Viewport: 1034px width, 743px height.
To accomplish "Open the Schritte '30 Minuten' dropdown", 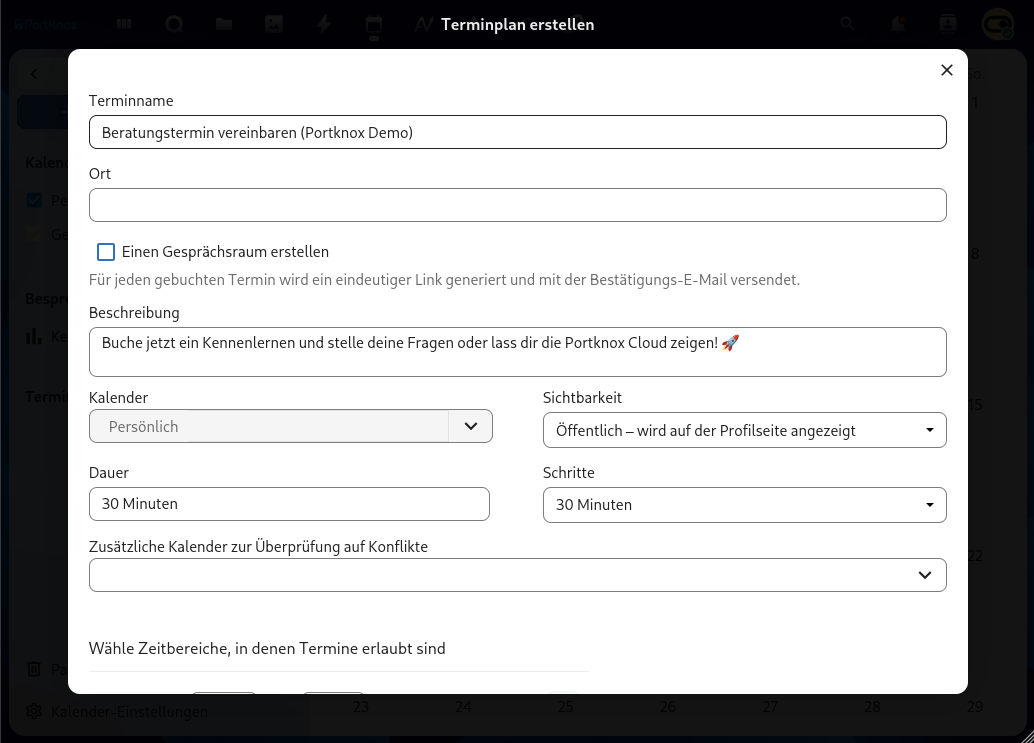I will point(744,505).
